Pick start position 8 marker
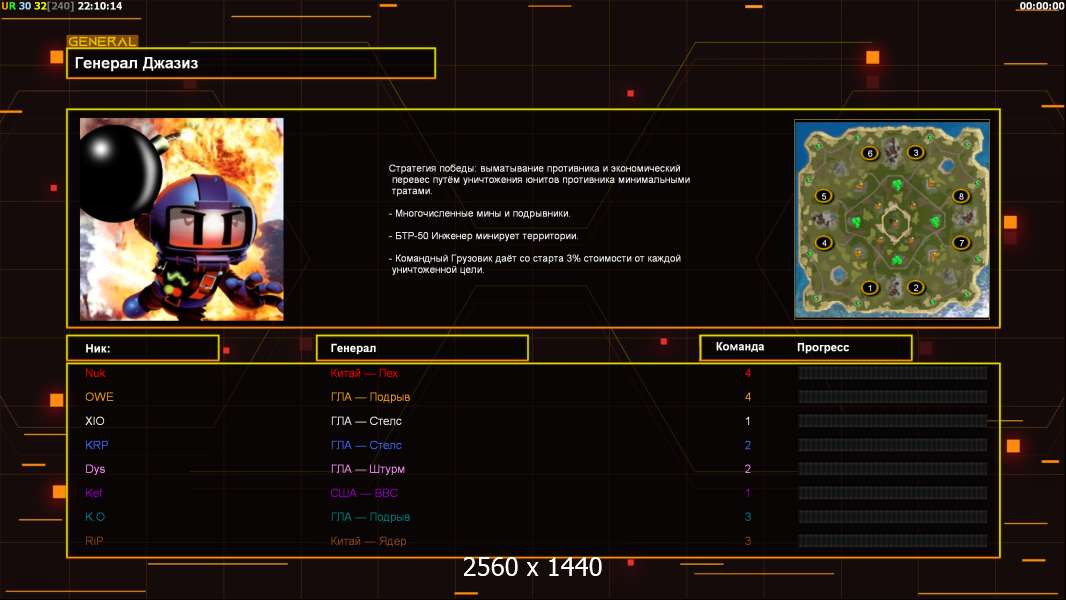This screenshot has width=1066, height=600. point(960,196)
